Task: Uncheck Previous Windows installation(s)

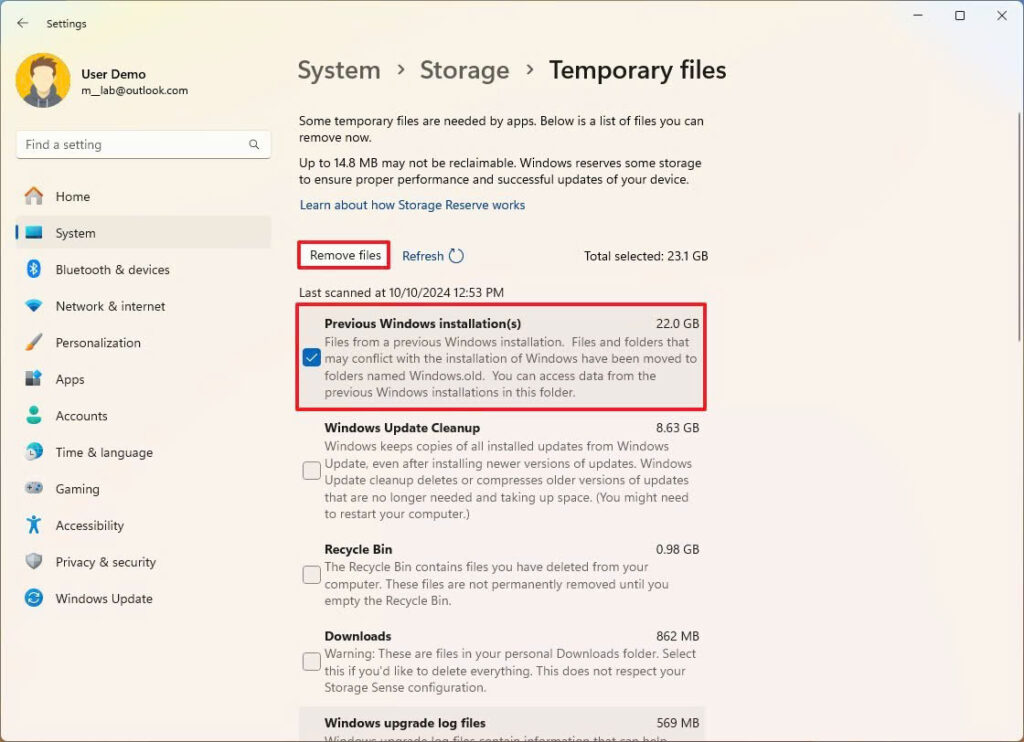Action: click(x=311, y=357)
